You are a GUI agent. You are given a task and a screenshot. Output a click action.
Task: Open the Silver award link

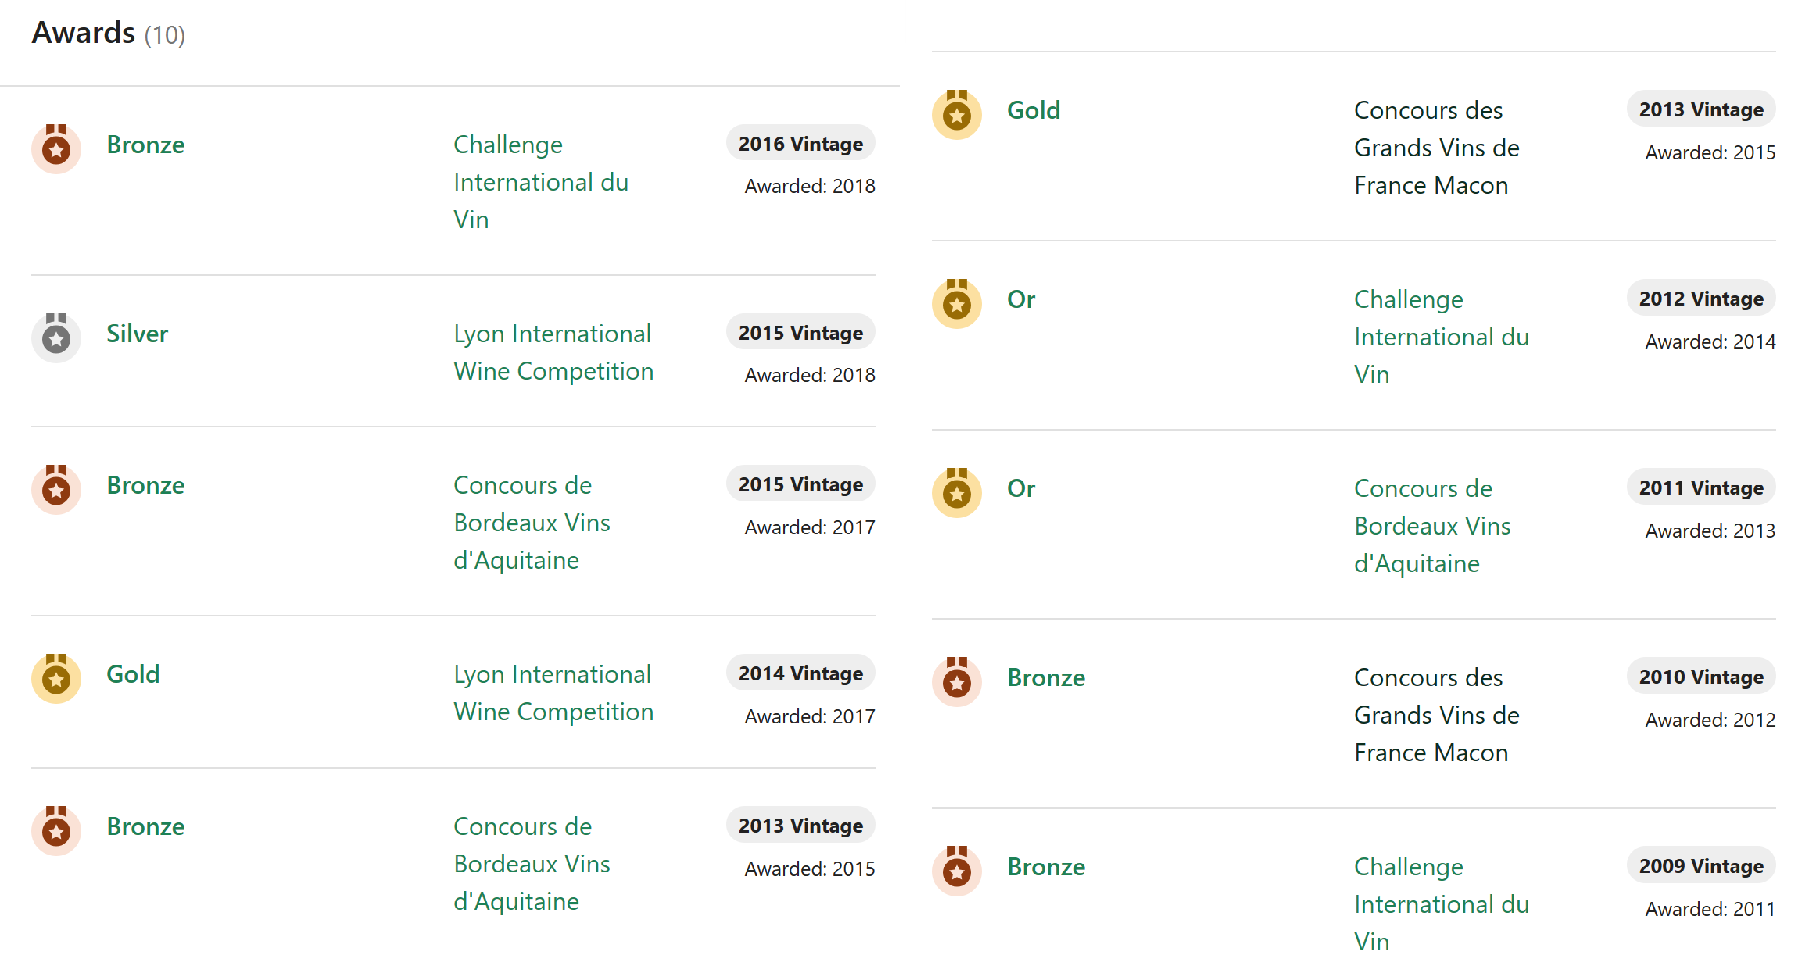click(x=137, y=334)
